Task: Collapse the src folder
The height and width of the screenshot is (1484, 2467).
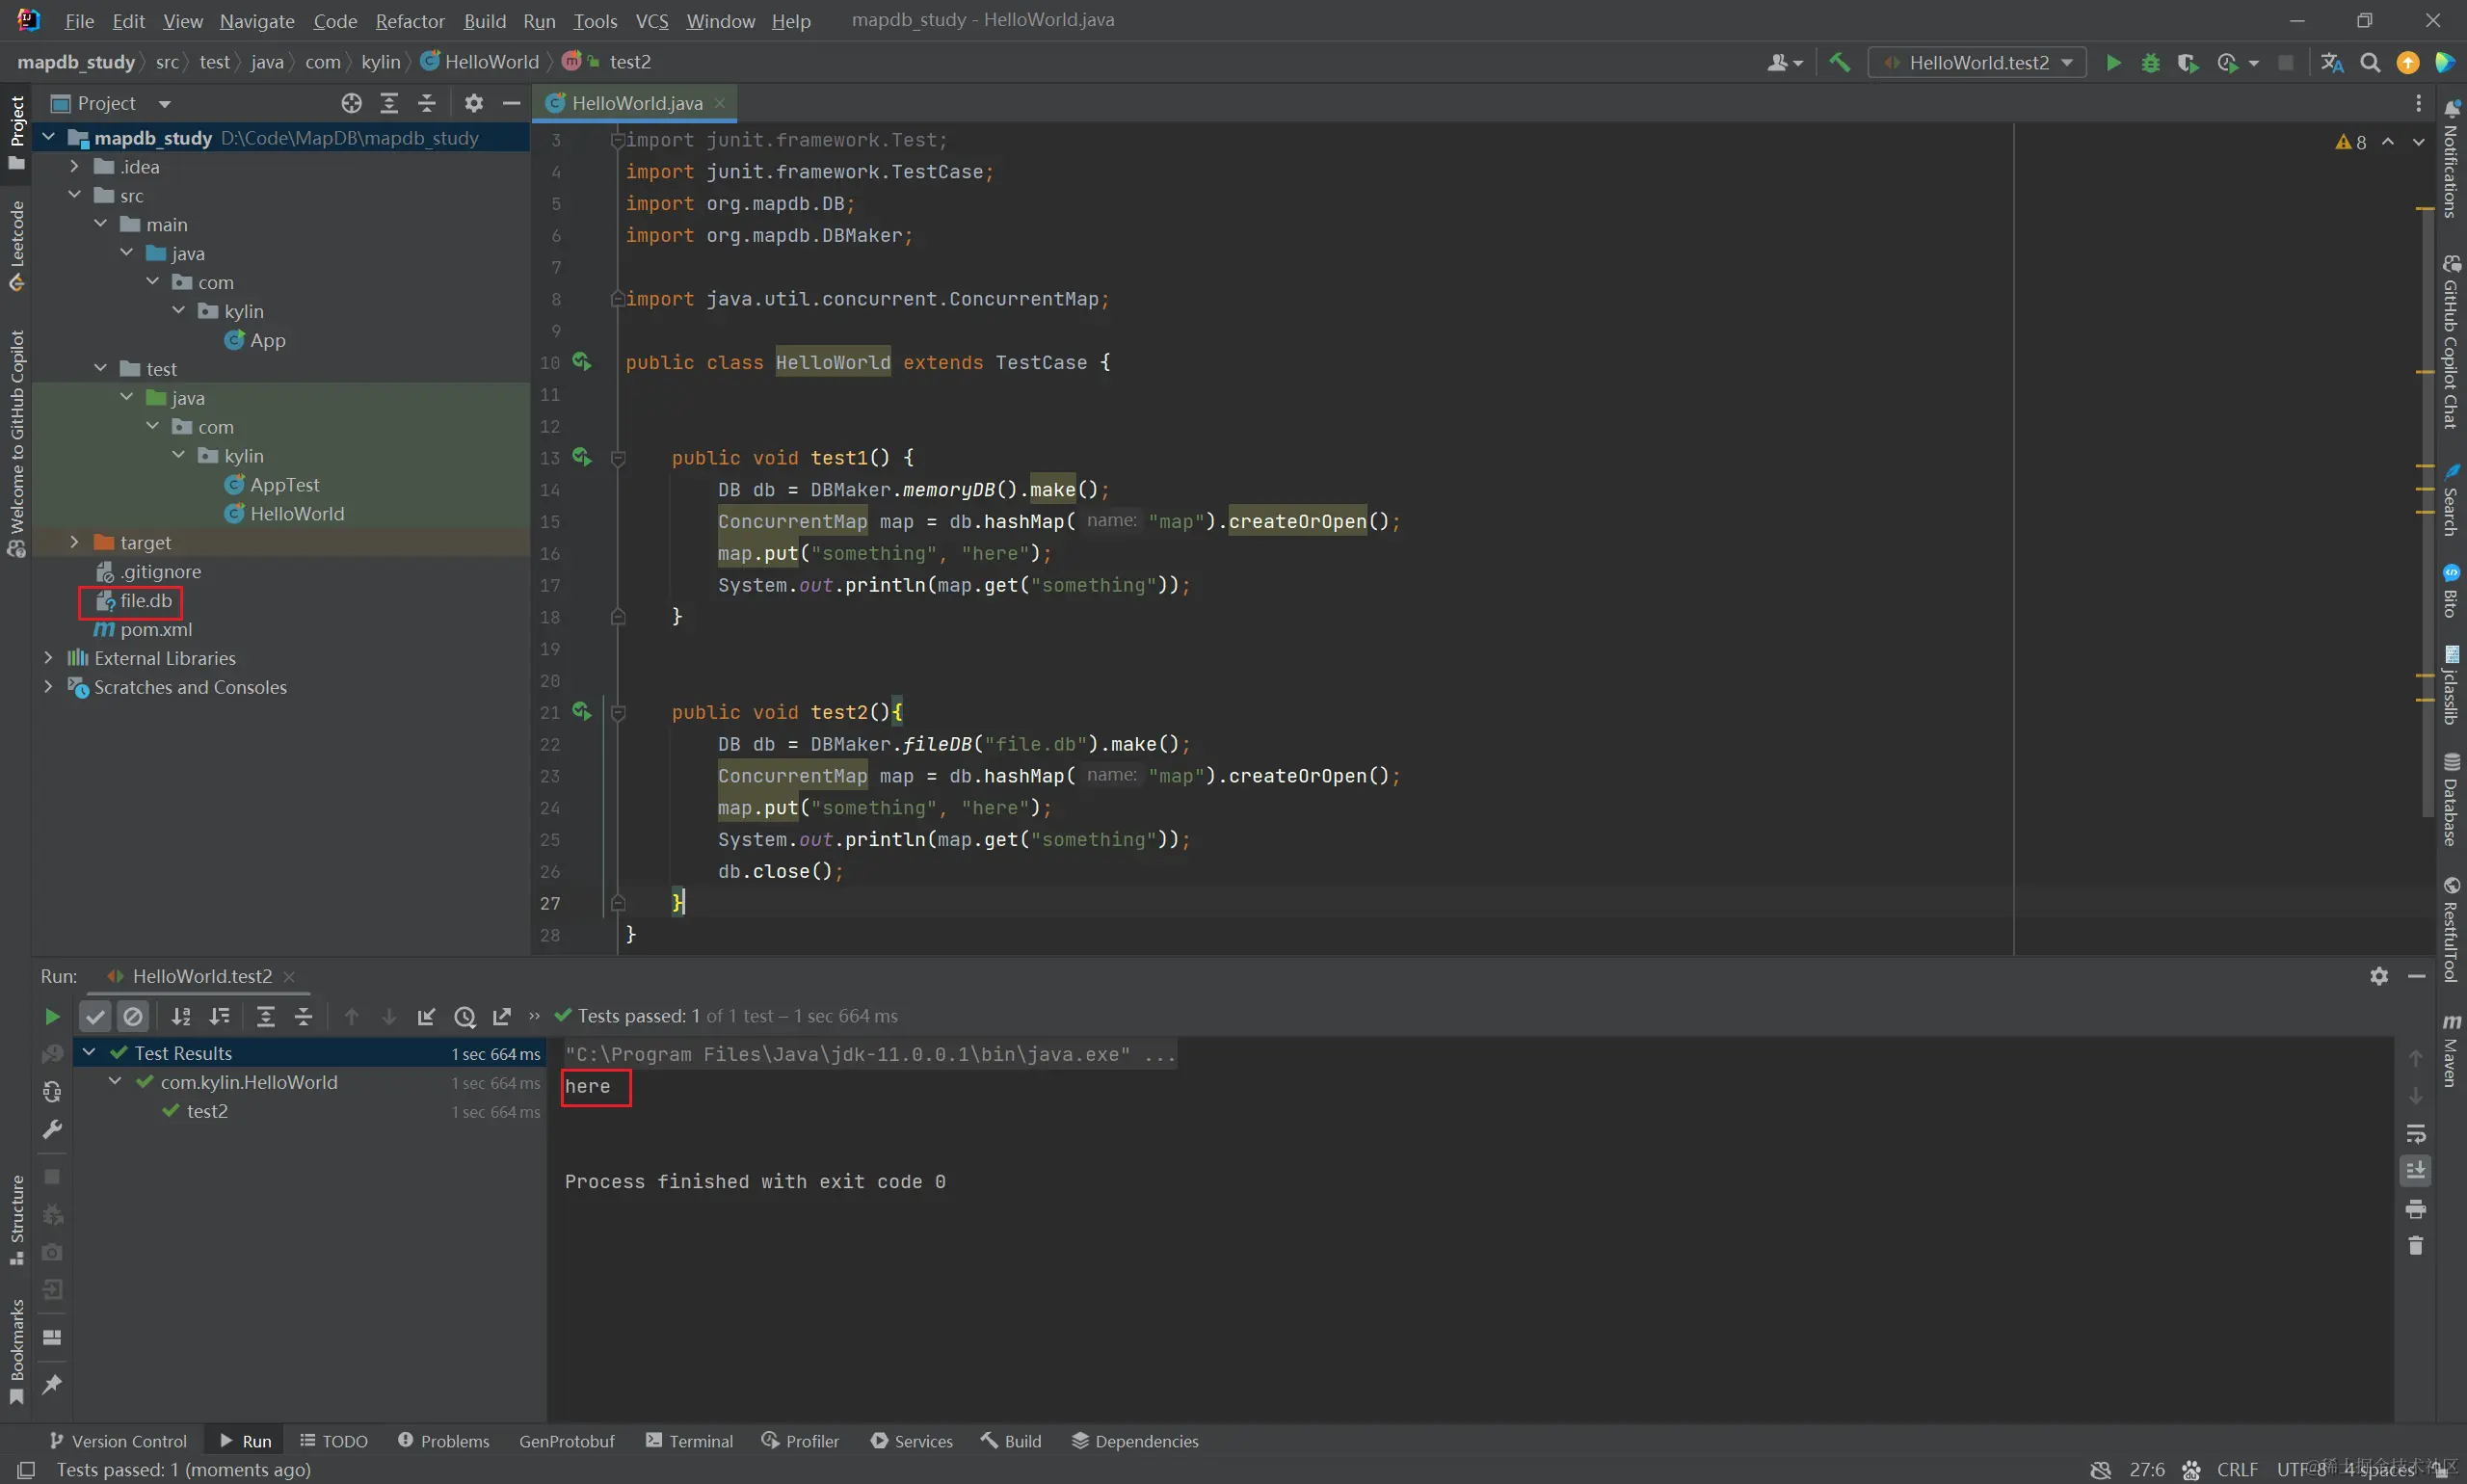Action: click(74, 195)
